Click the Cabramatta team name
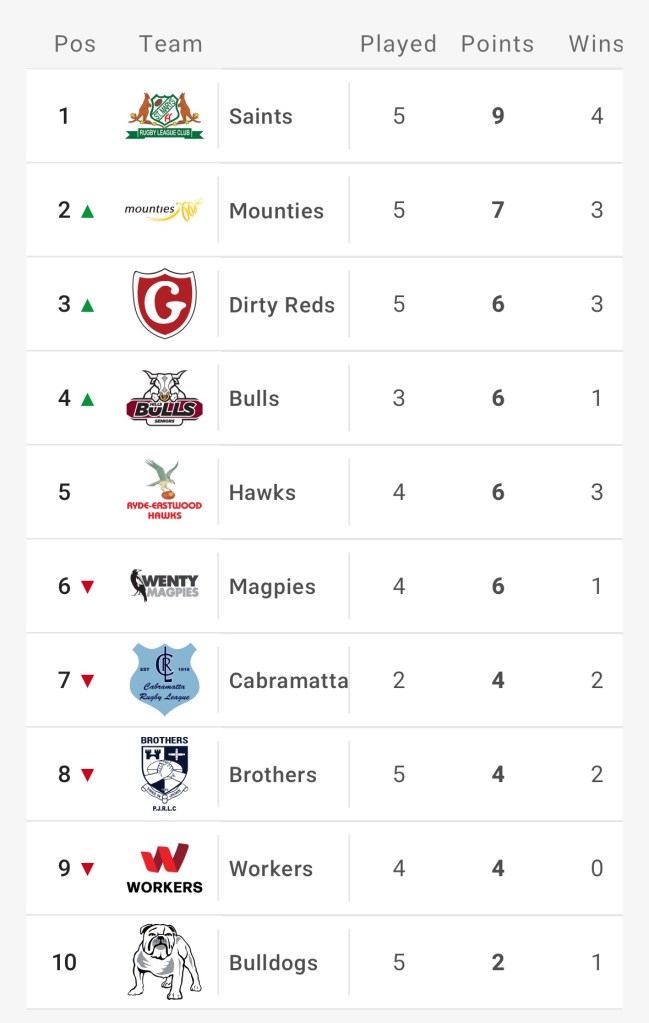 point(288,681)
